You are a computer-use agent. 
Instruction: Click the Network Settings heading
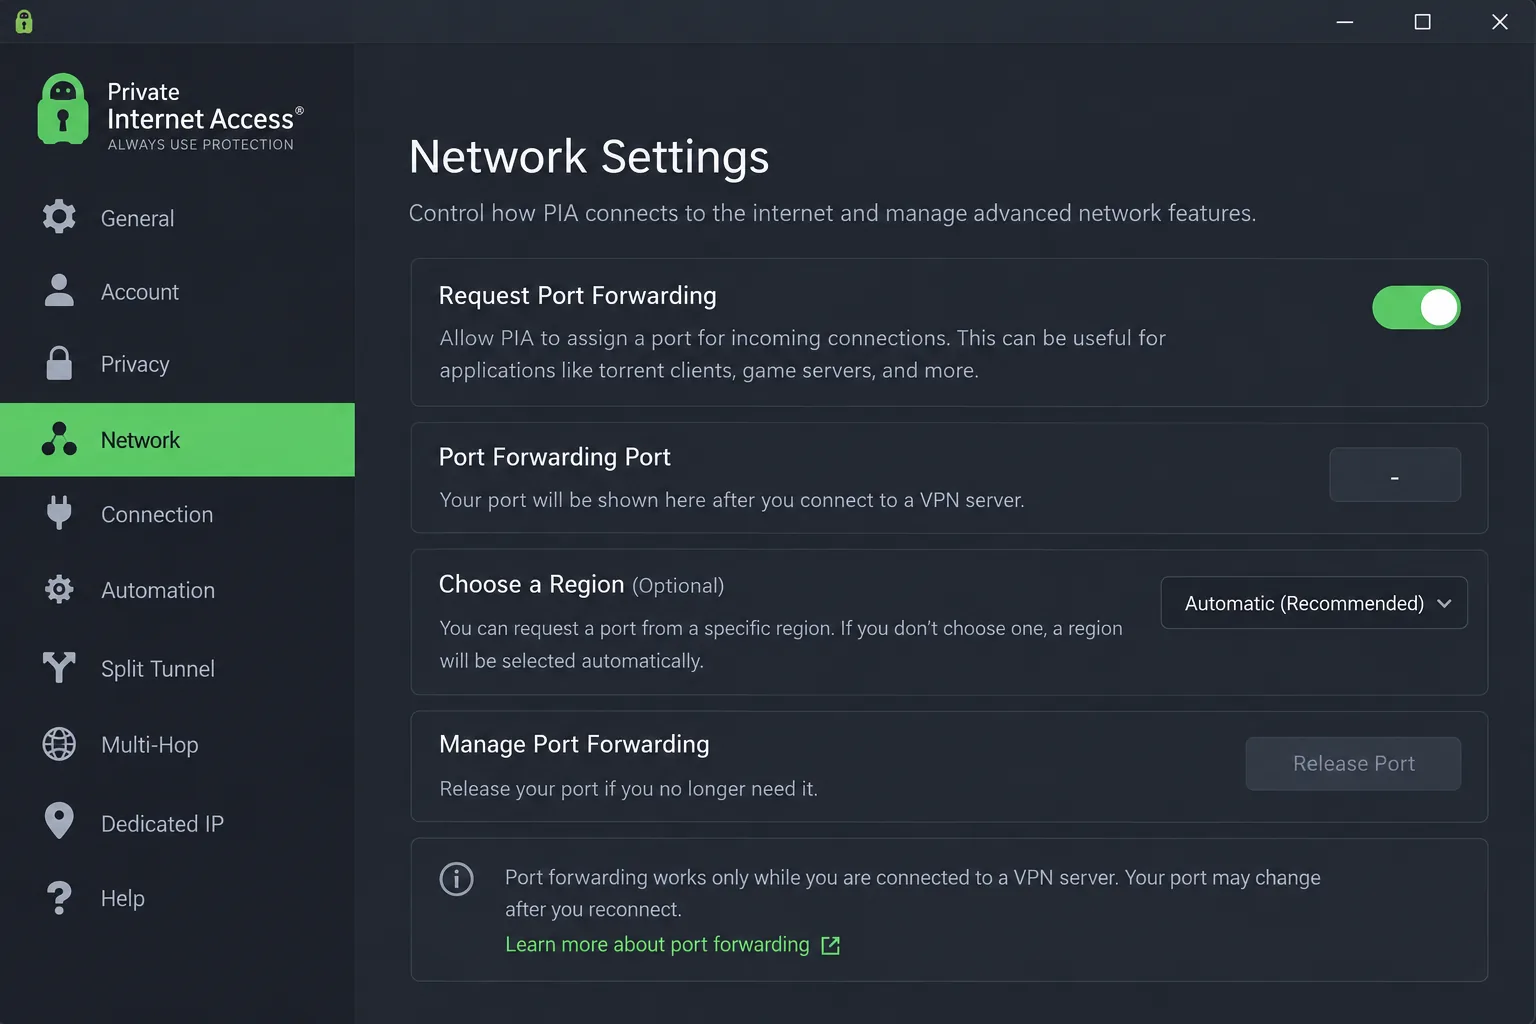point(589,157)
